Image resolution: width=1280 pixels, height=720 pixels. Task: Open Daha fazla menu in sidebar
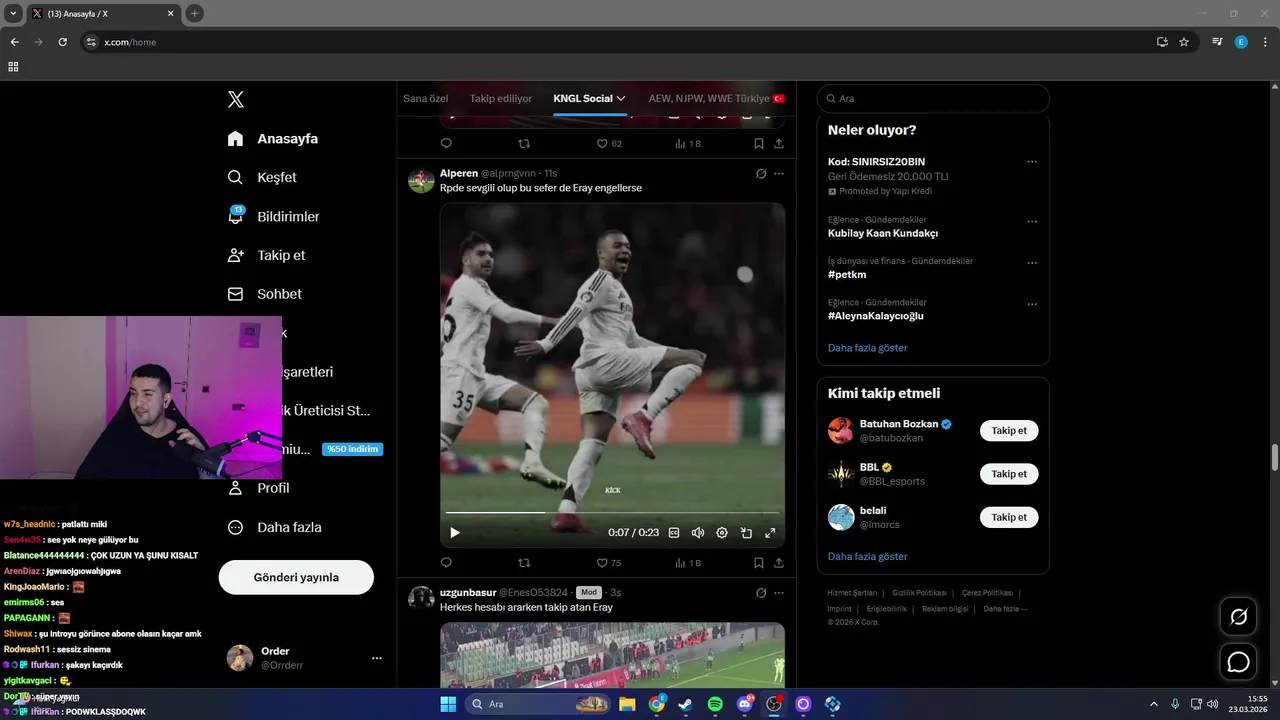(274, 527)
